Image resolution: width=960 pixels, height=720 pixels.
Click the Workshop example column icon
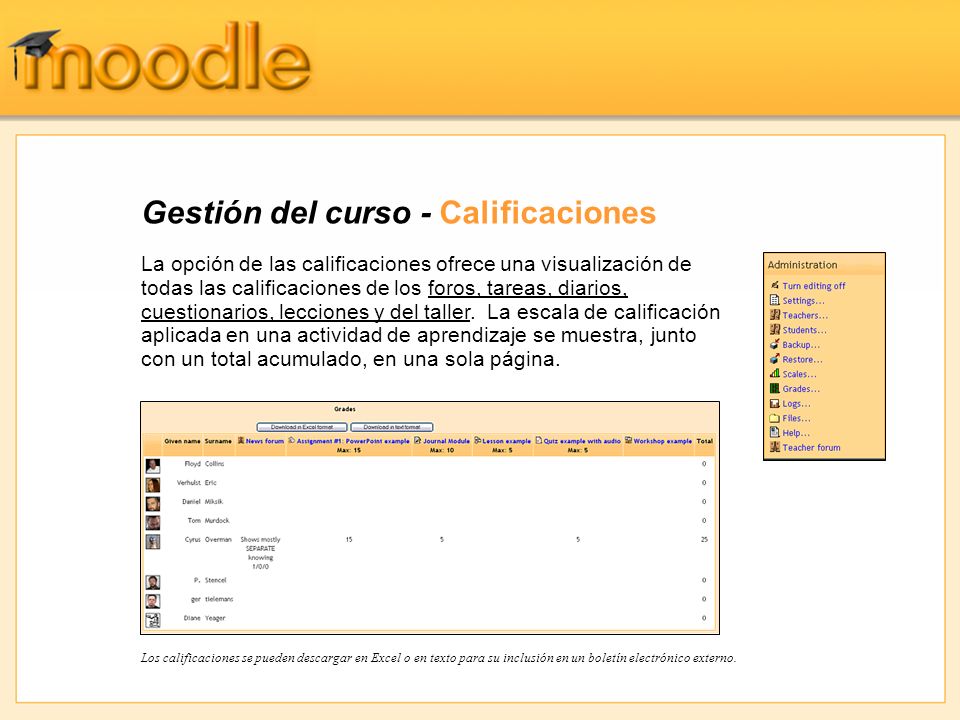click(628, 440)
